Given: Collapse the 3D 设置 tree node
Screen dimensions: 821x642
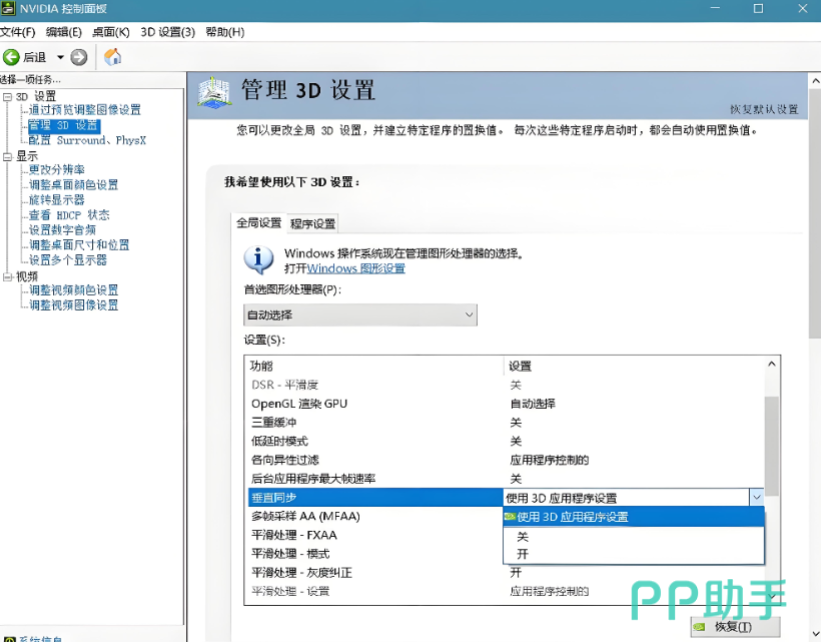Looking at the screenshot, I should (x=7, y=97).
